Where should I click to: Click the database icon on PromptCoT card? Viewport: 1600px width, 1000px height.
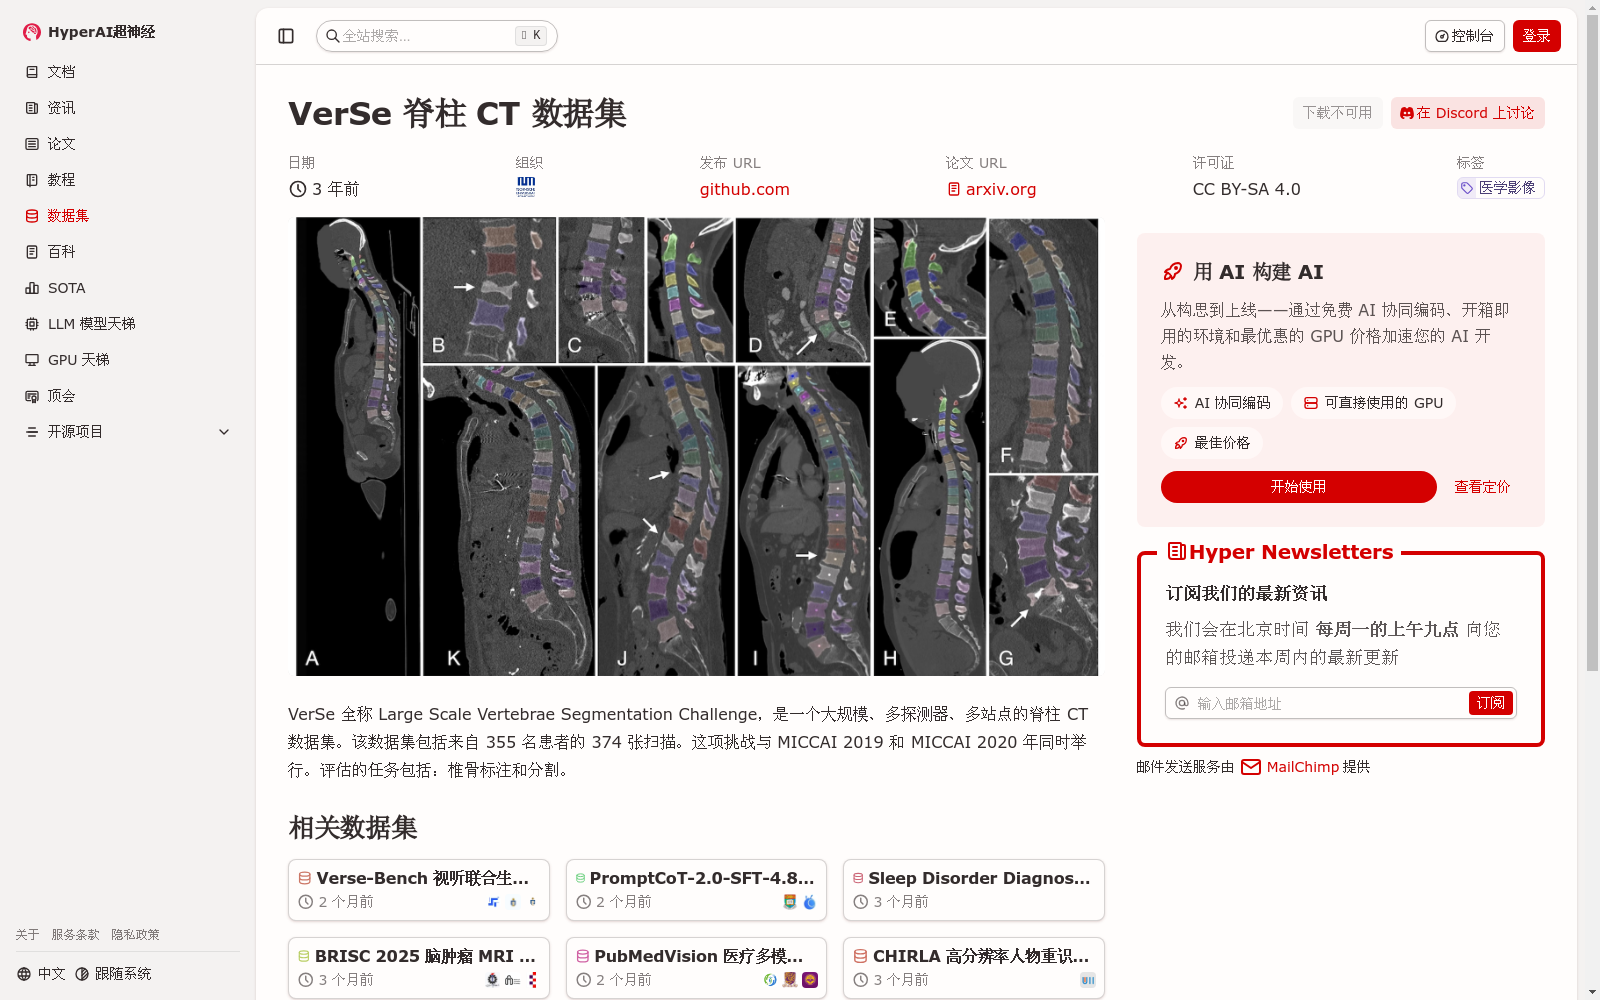coord(580,878)
